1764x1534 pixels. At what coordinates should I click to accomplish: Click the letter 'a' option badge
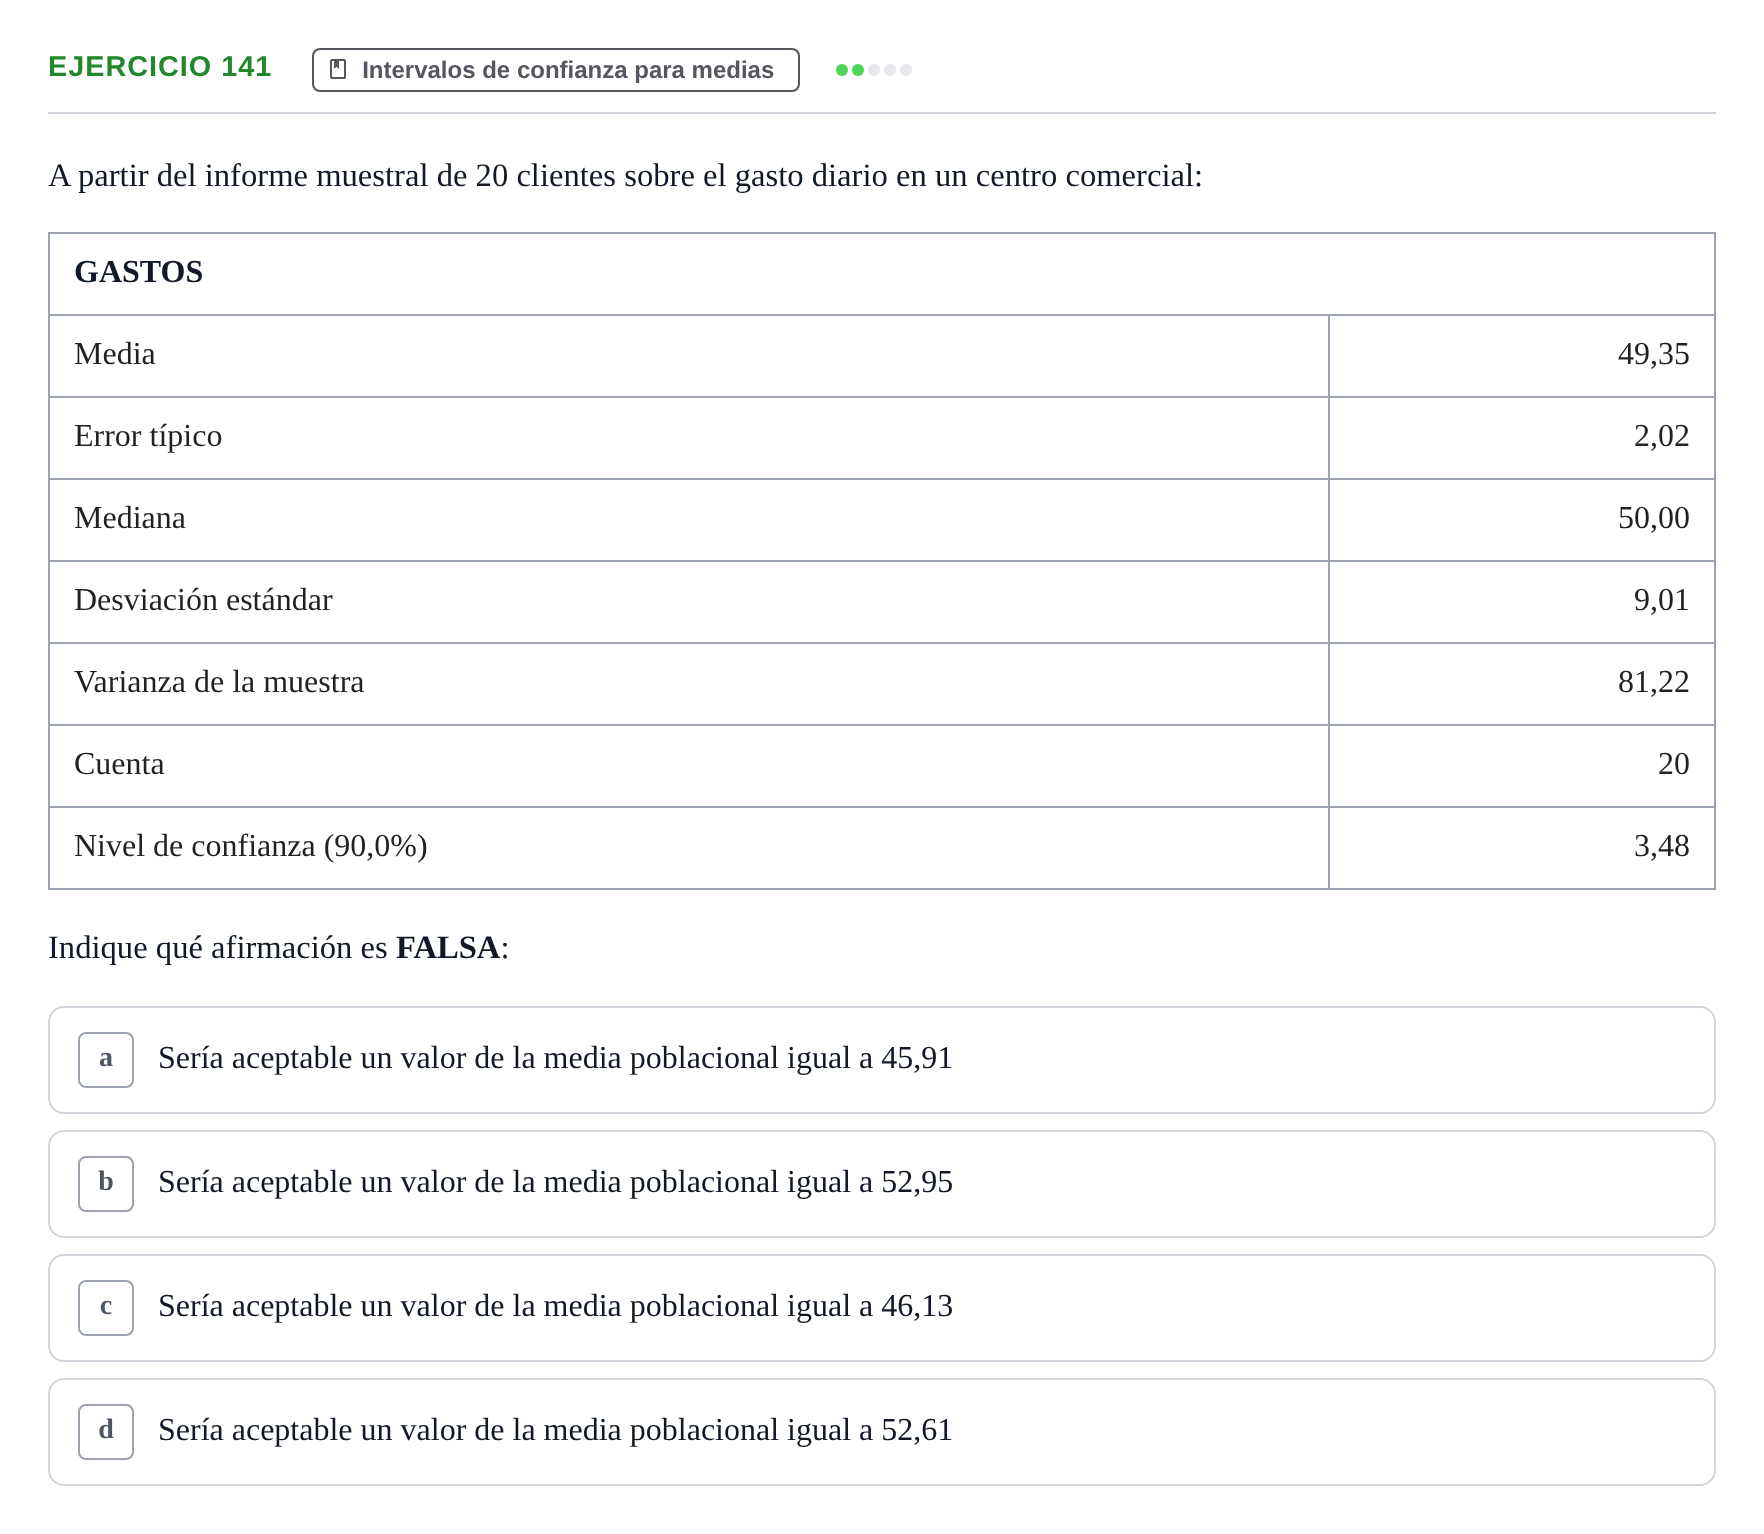[x=106, y=1060]
